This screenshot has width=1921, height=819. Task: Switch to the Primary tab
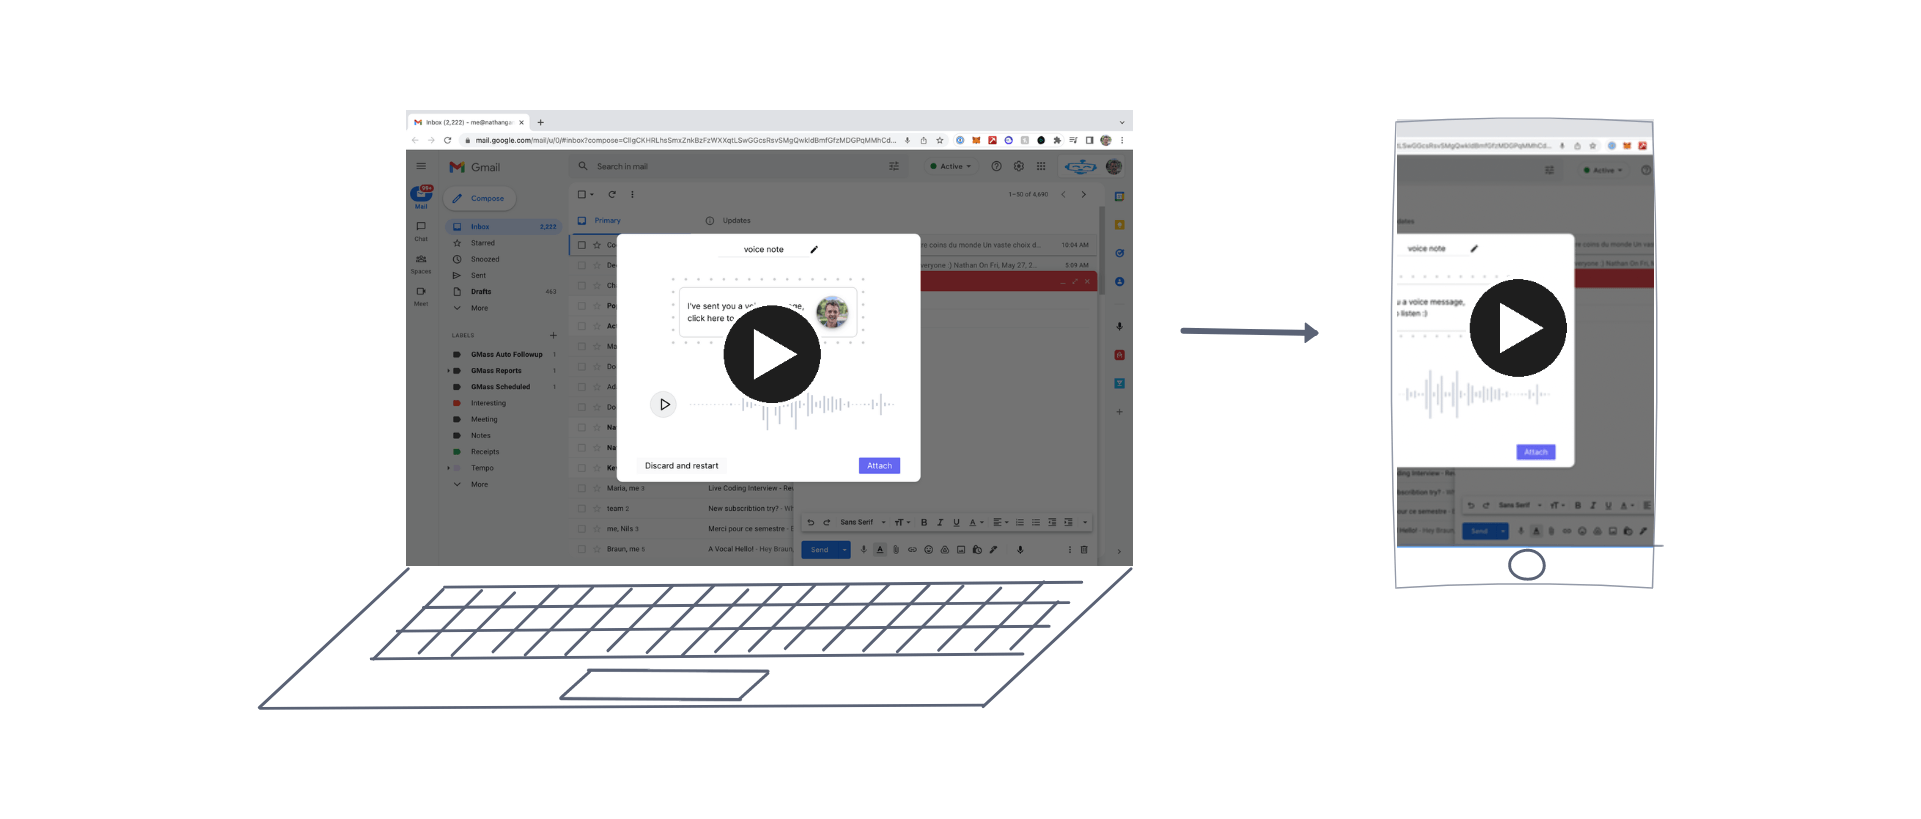click(x=608, y=221)
